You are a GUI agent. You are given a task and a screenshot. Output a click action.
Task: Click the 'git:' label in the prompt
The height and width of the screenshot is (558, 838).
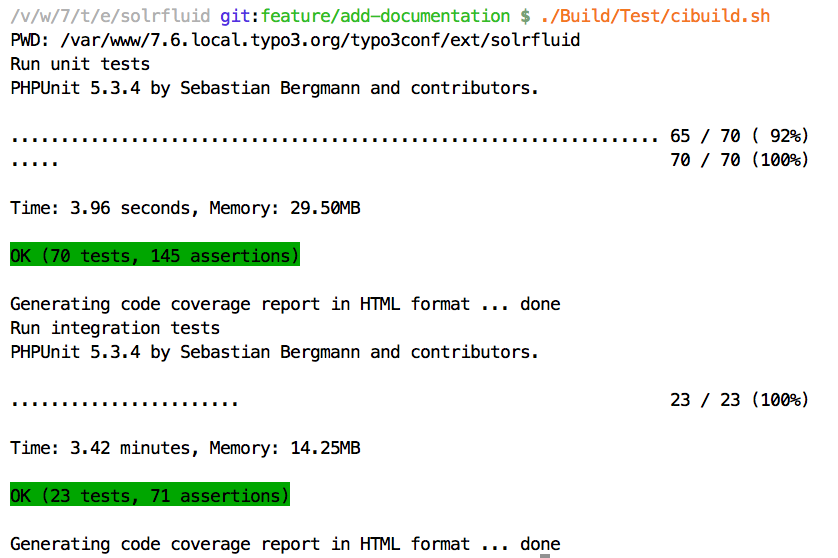click(x=240, y=16)
